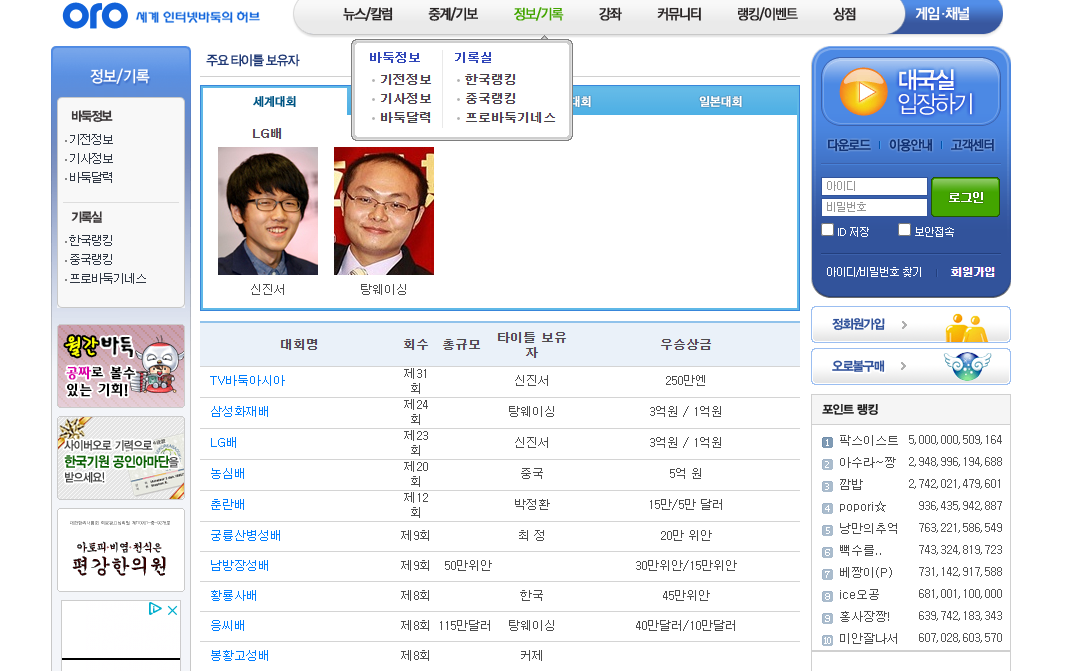Click sidebar 중국랭킹 link
This screenshot has width=1080, height=671.
tap(90, 259)
